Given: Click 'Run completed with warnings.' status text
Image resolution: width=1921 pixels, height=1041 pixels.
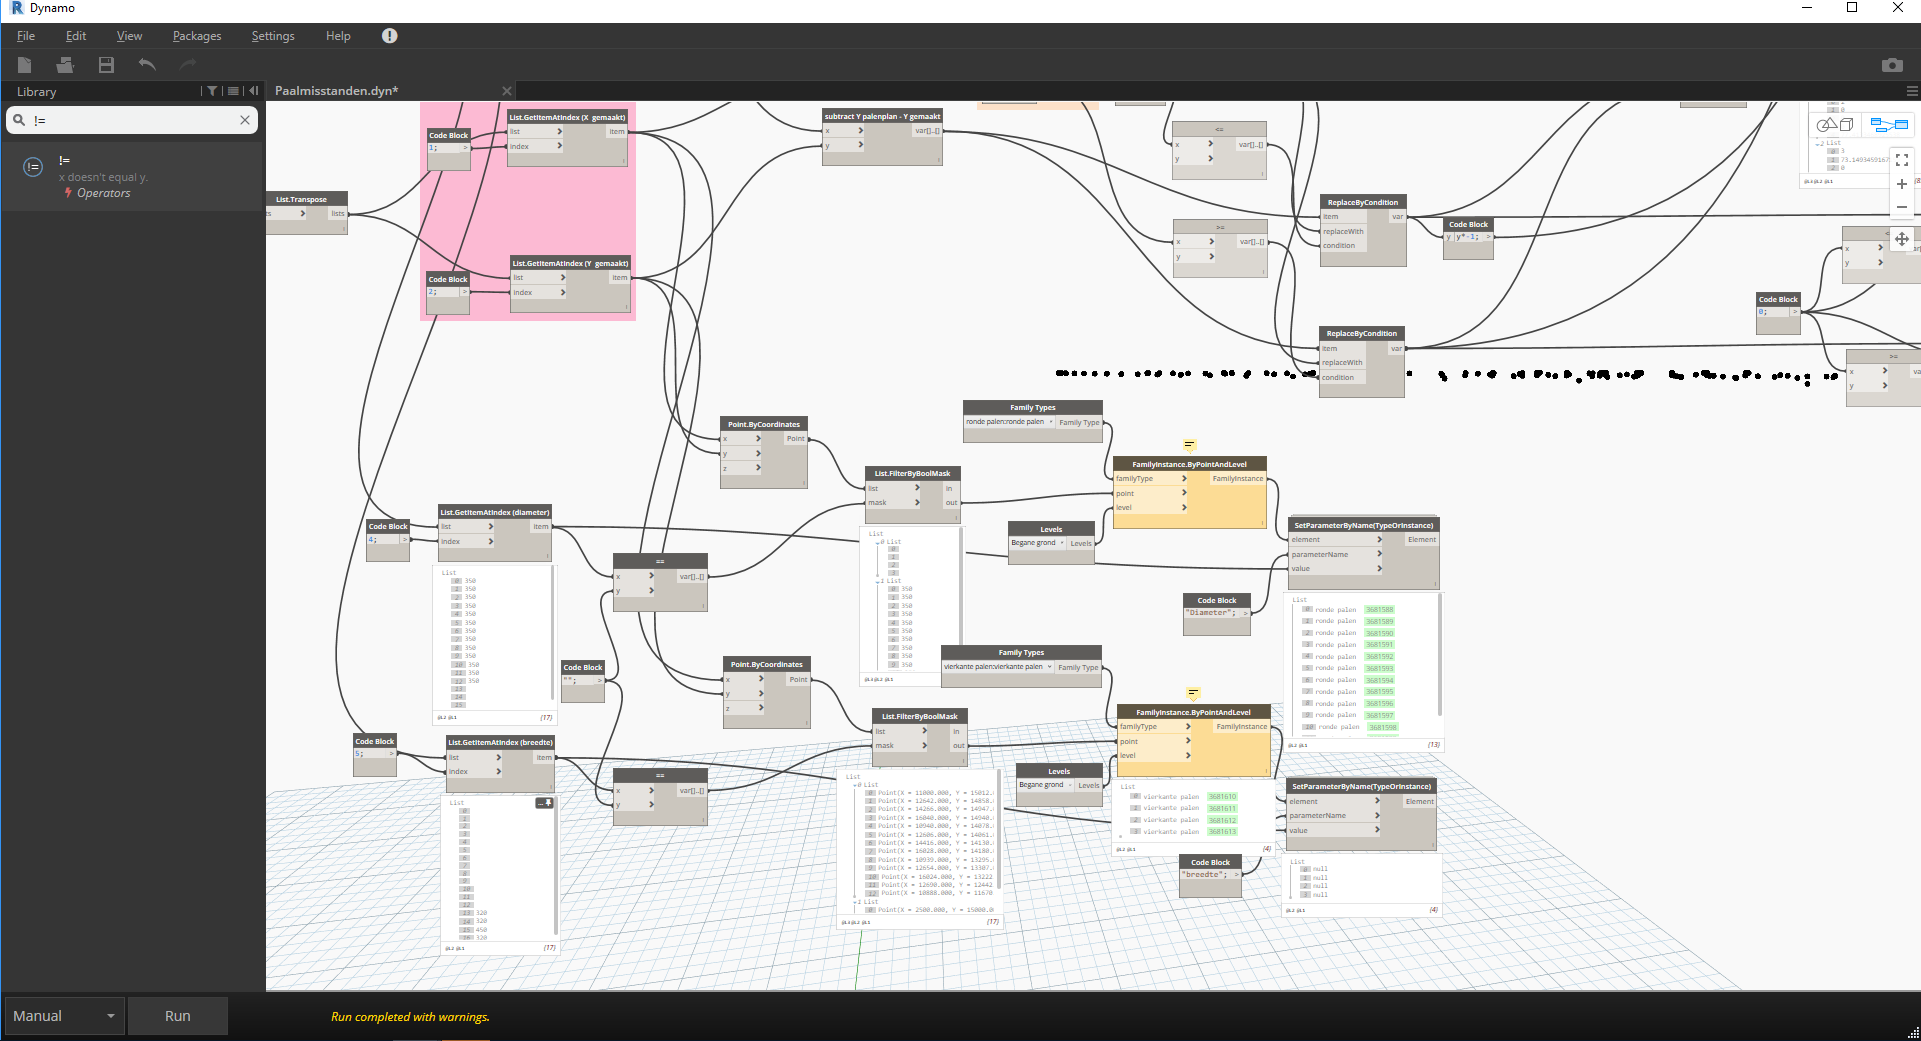Looking at the screenshot, I should tap(410, 1017).
